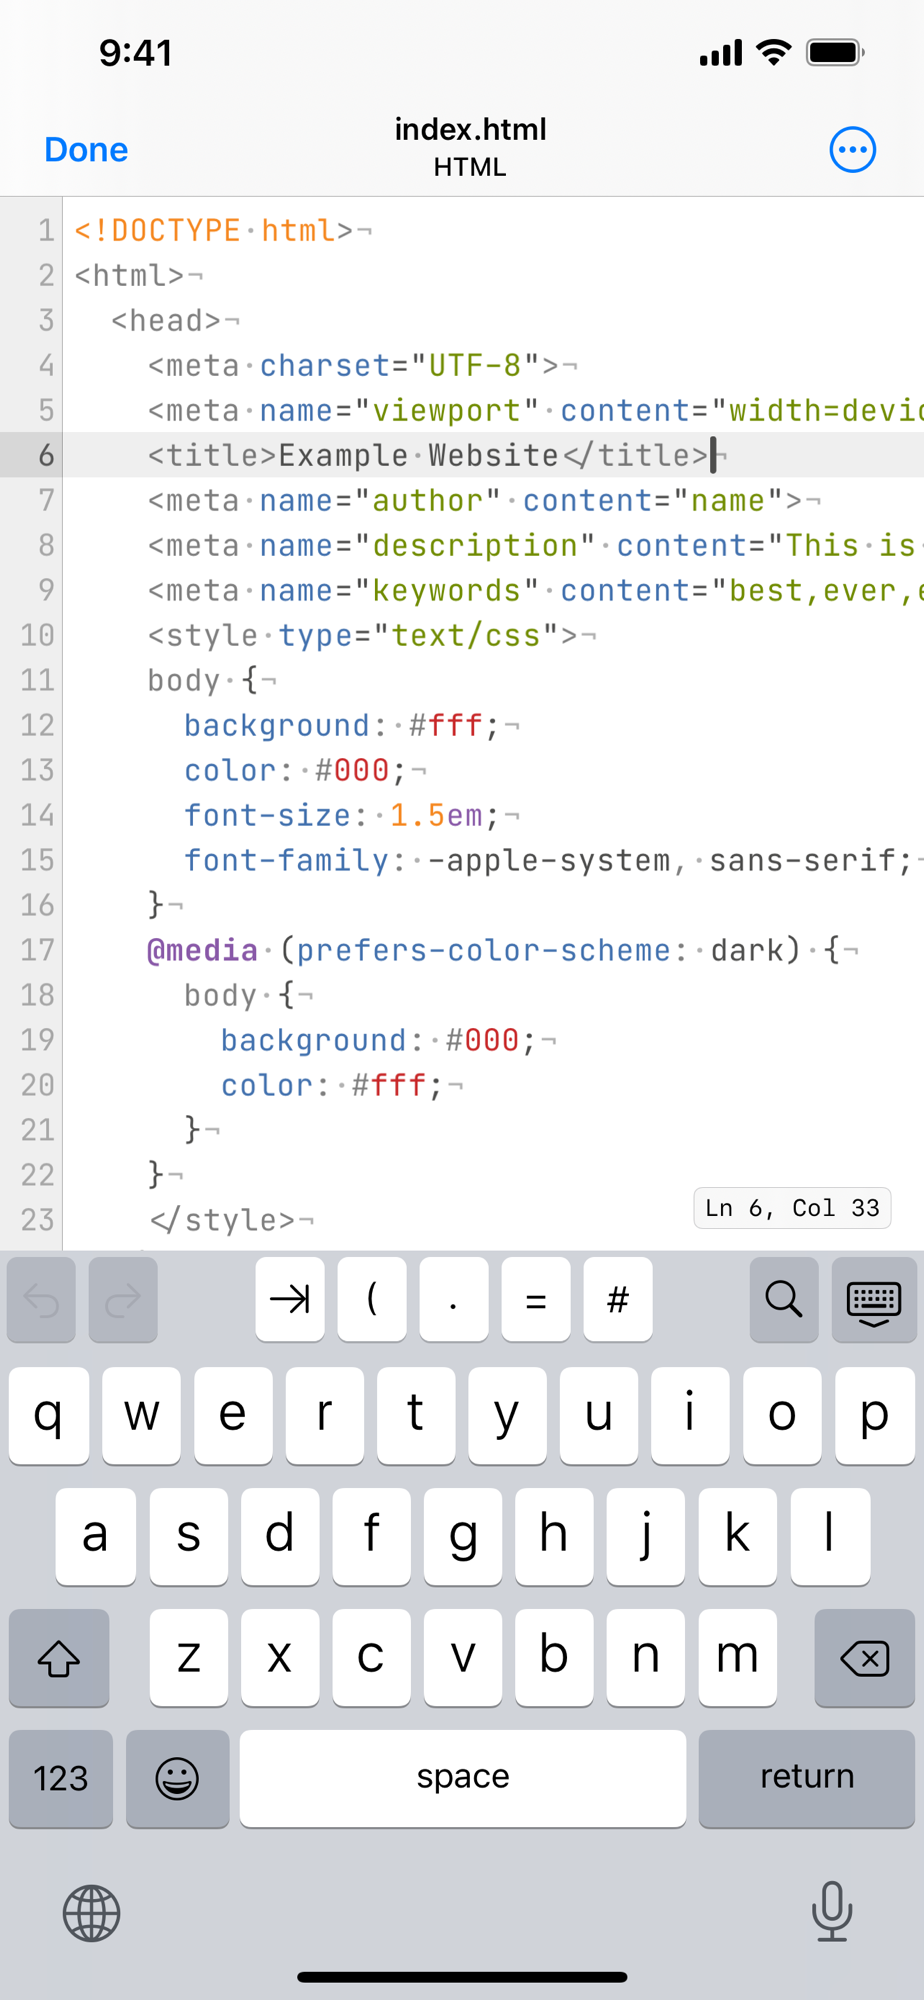Tap the index.html HTML title header

pyautogui.click(x=470, y=147)
